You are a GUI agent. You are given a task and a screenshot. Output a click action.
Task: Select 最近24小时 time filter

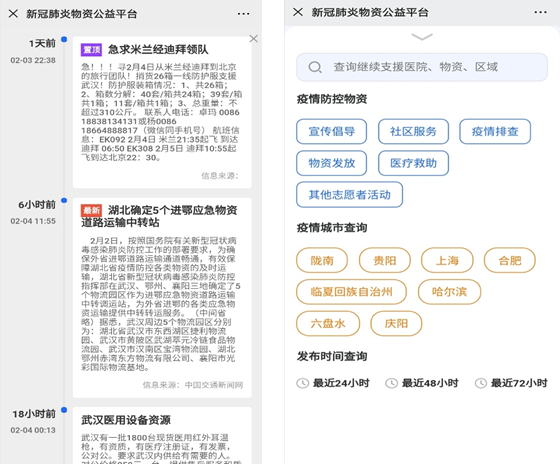pyautogui.click(x=333, y=383)
